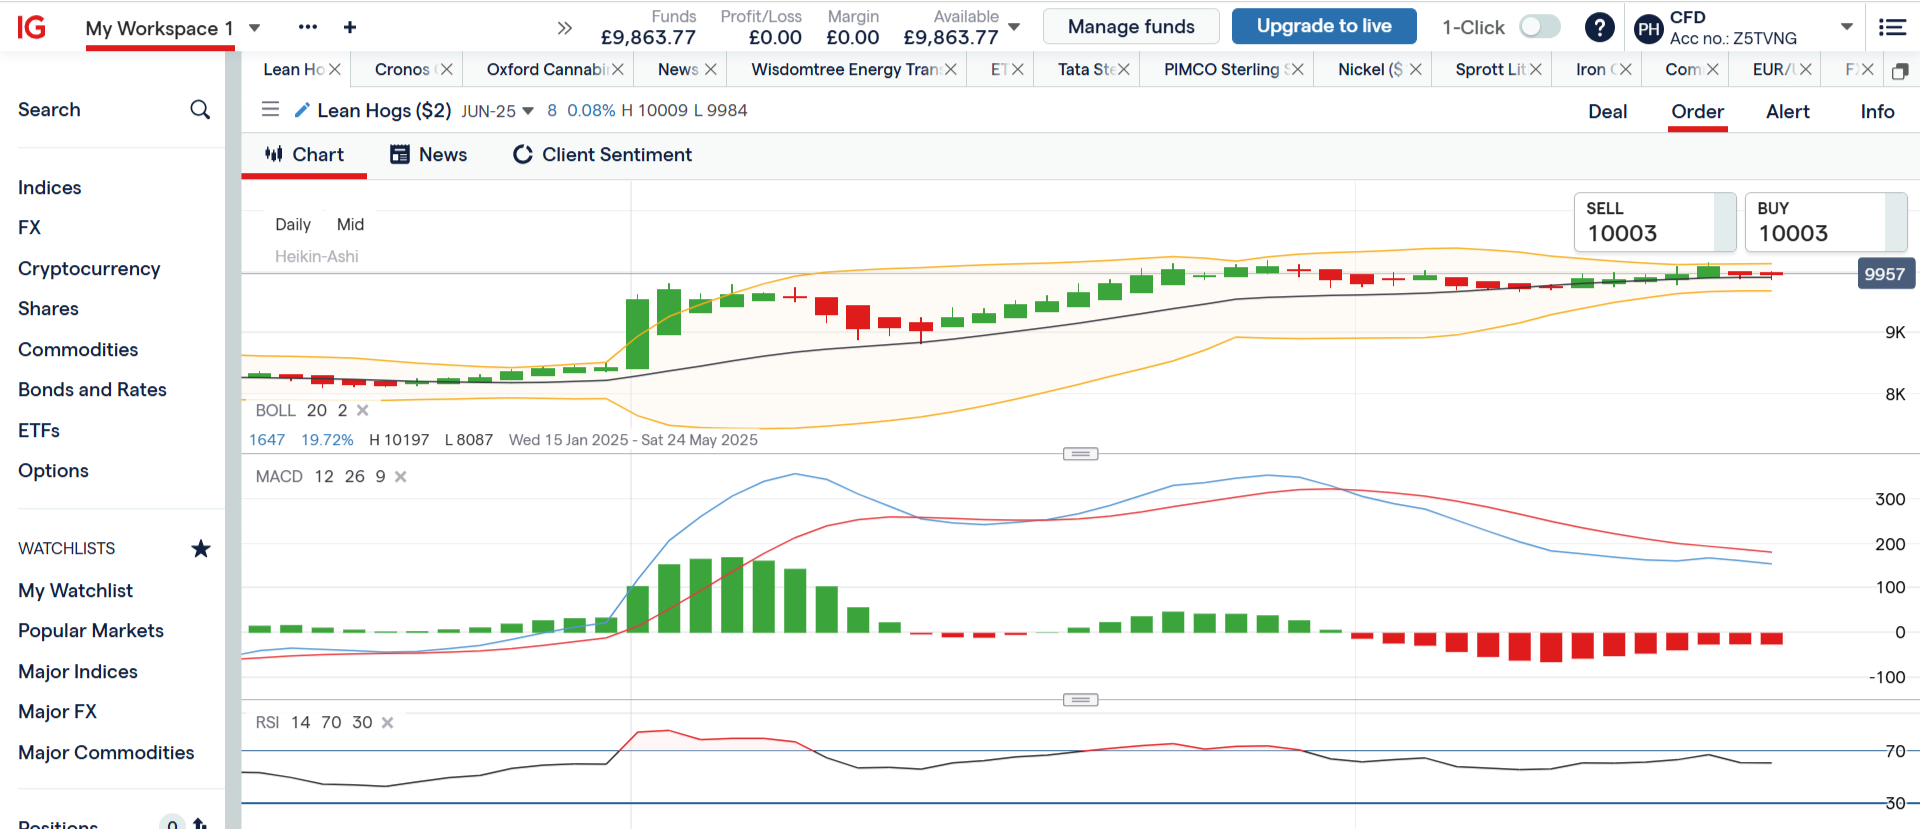Close the PIMCO Sterling tab
1920x829 pixels.
coord(1298,69)
